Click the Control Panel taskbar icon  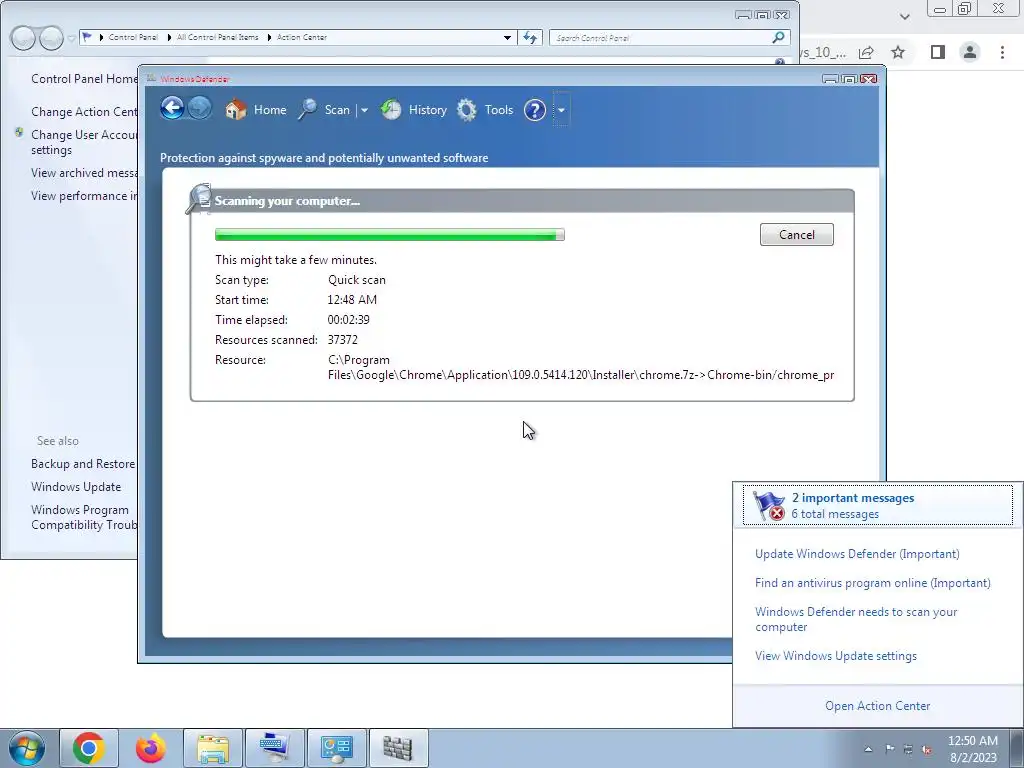(336, 748)
